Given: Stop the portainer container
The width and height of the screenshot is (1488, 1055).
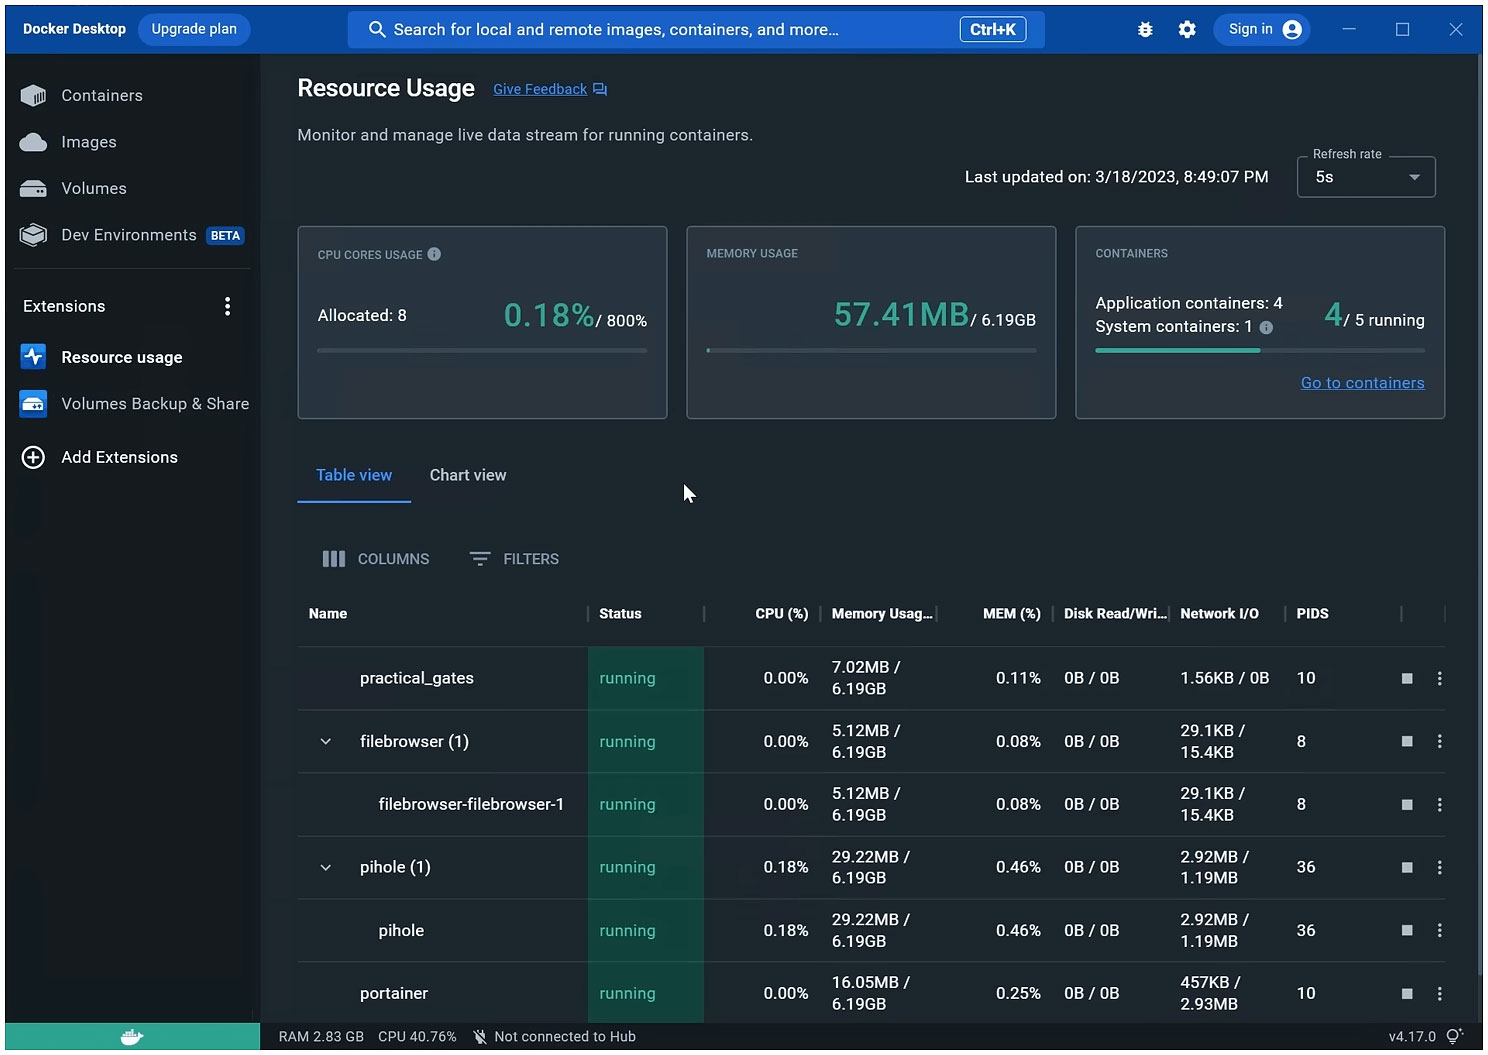Looking at the screenshot, I should [1407, 993].
